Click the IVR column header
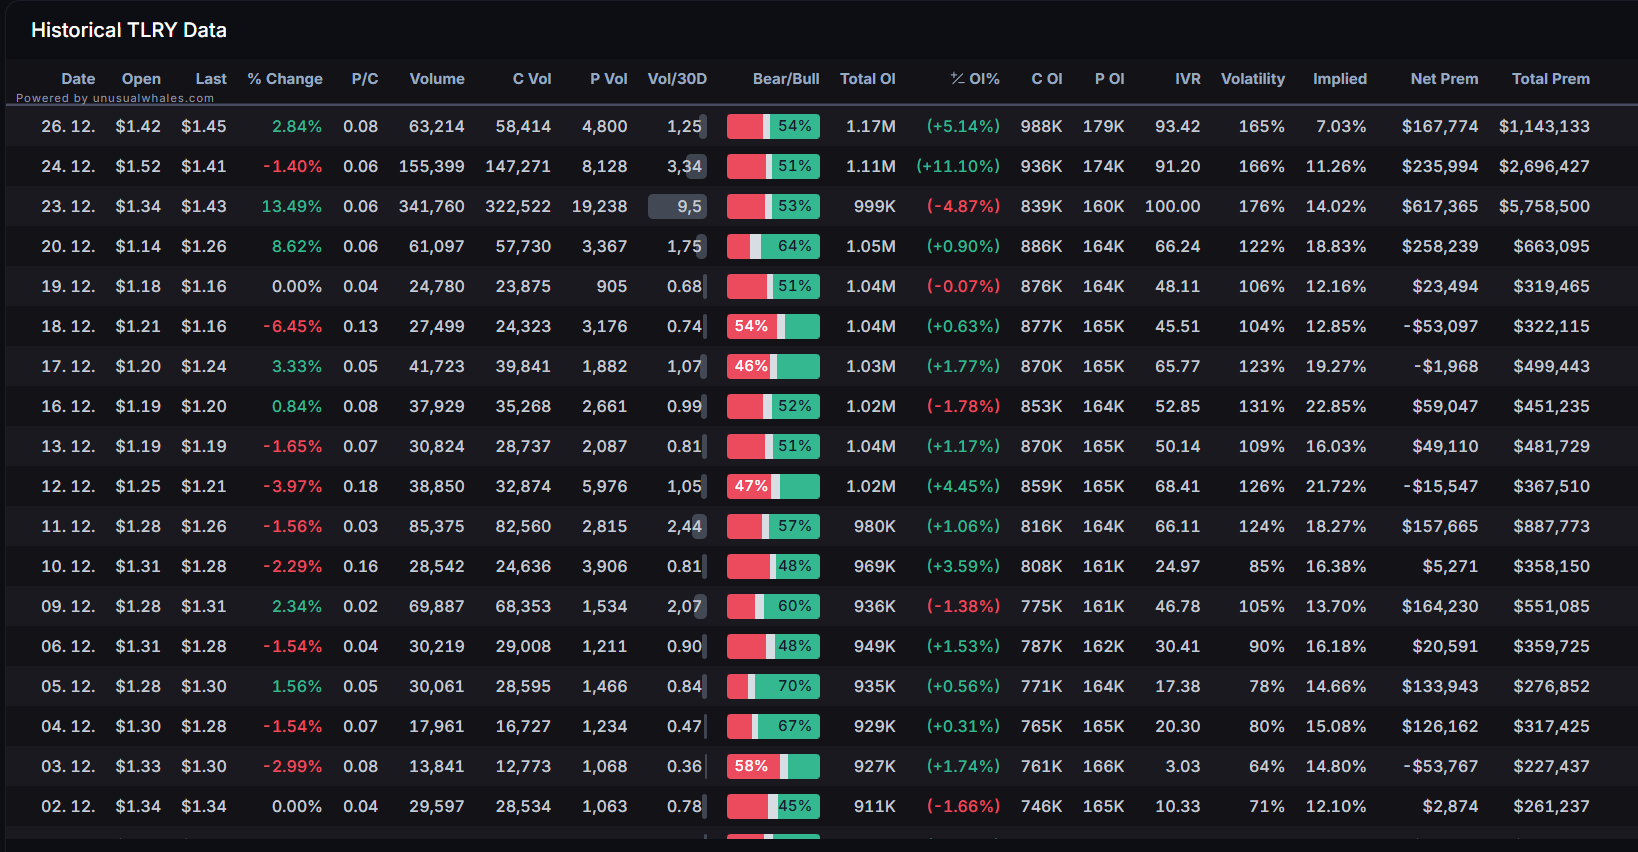 pyautogui.click(x=1188, y=79)
